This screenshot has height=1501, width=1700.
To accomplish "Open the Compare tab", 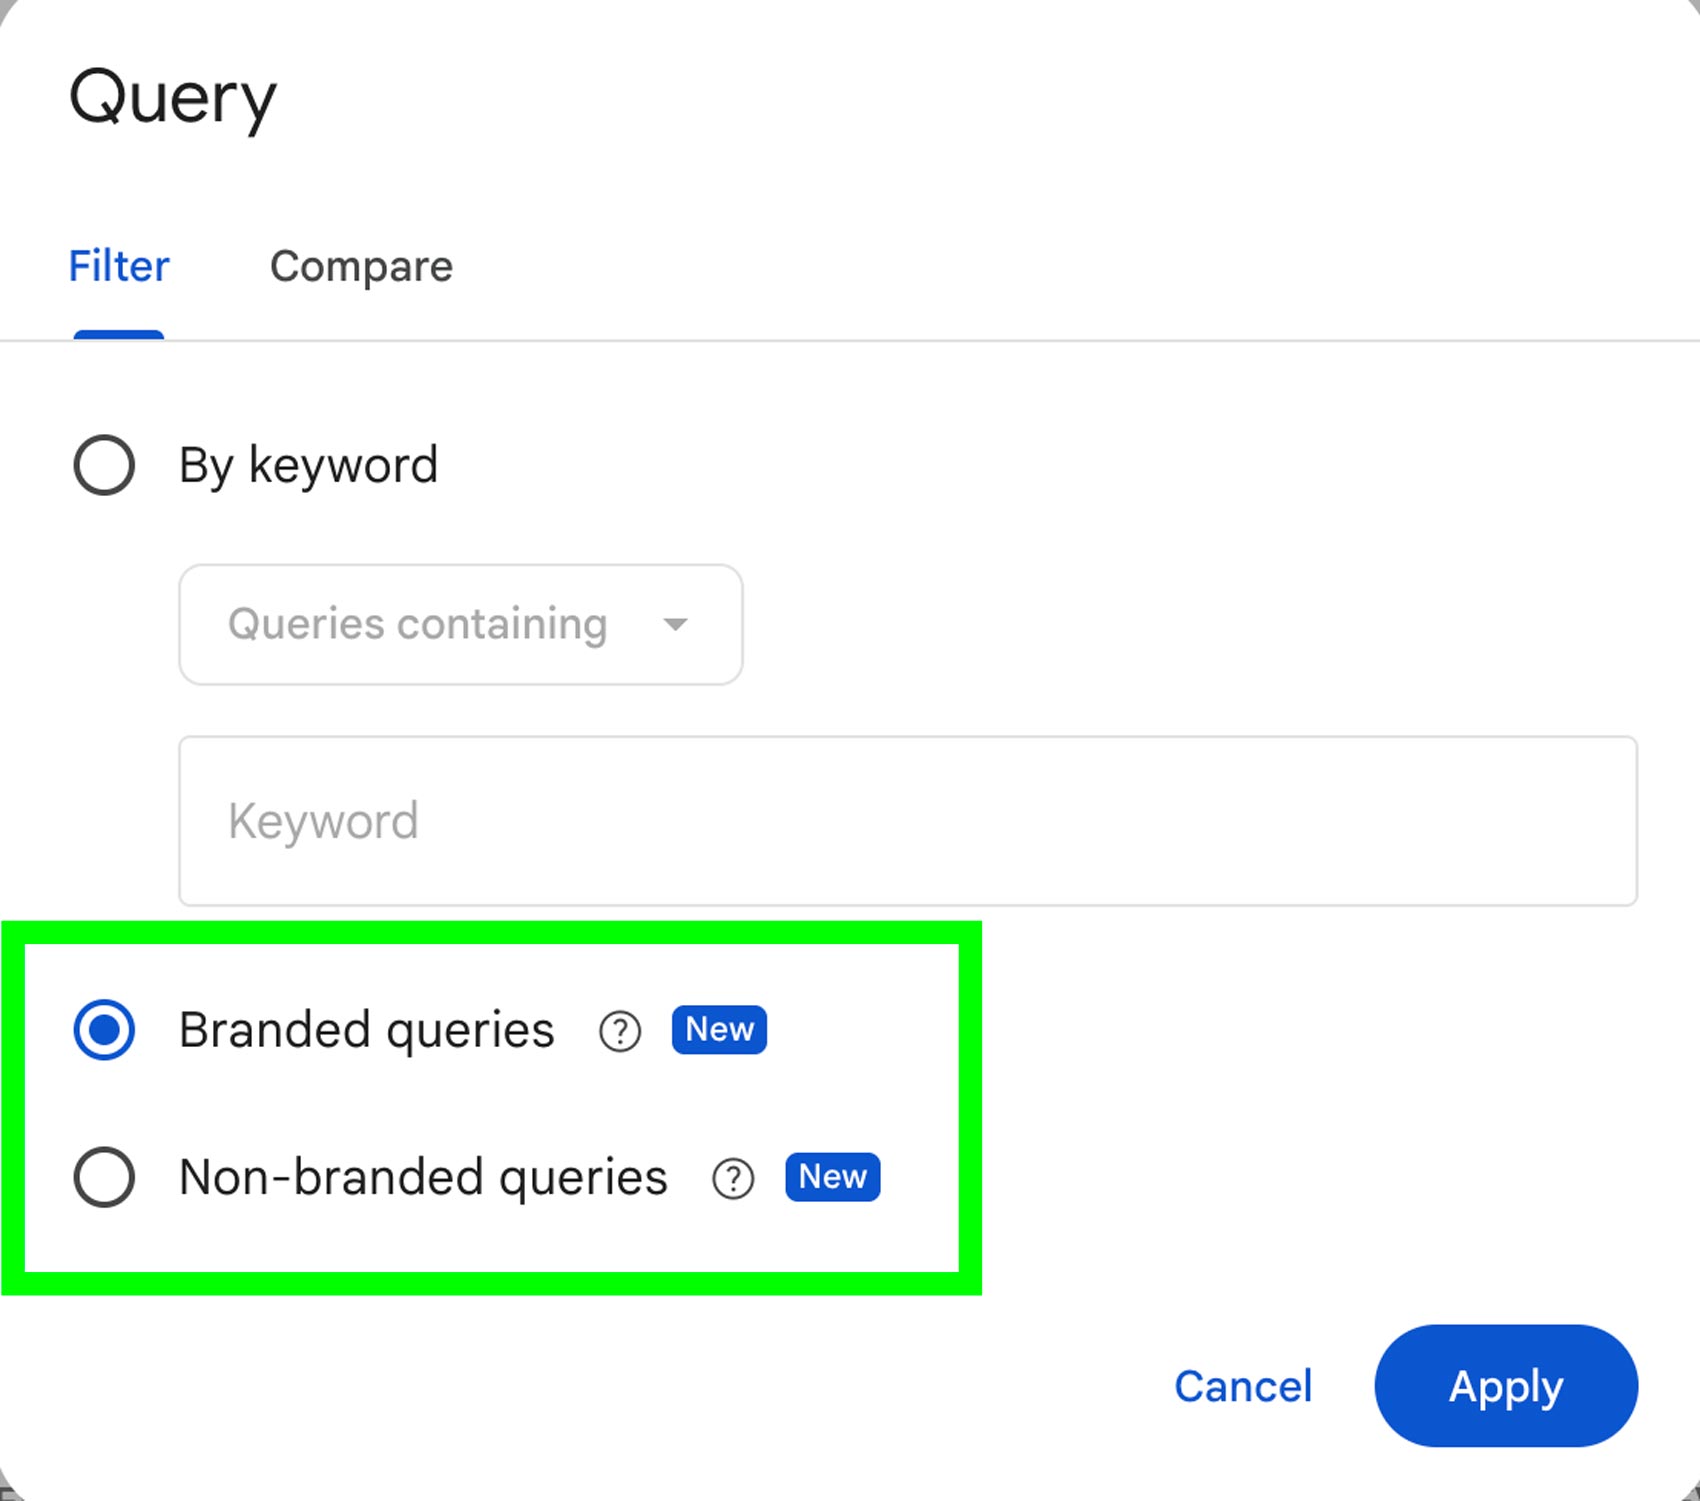I will [361, 267].
